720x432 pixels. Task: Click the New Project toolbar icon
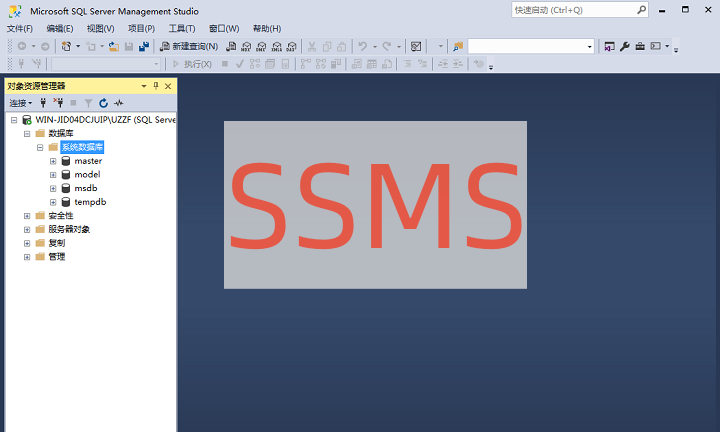[67, 46]
